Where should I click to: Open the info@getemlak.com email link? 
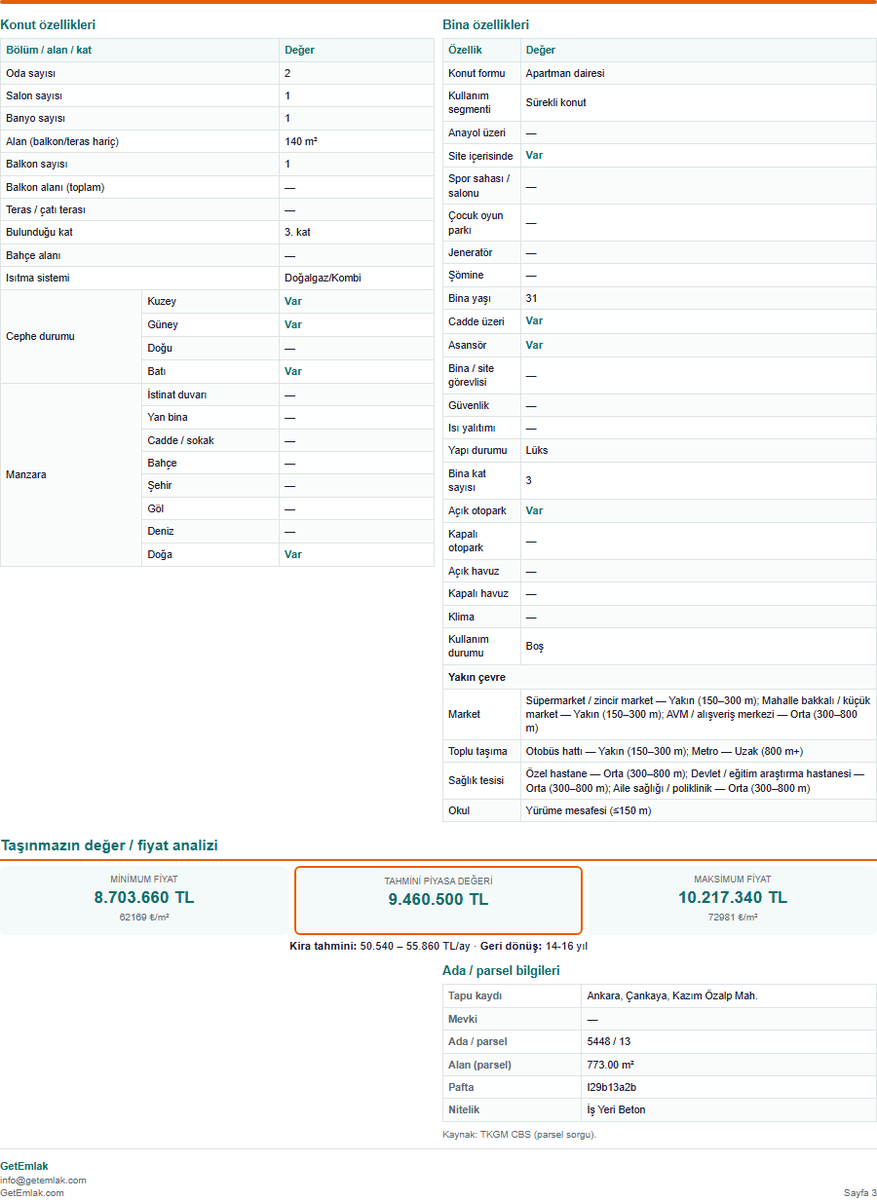coord(43,1180)
